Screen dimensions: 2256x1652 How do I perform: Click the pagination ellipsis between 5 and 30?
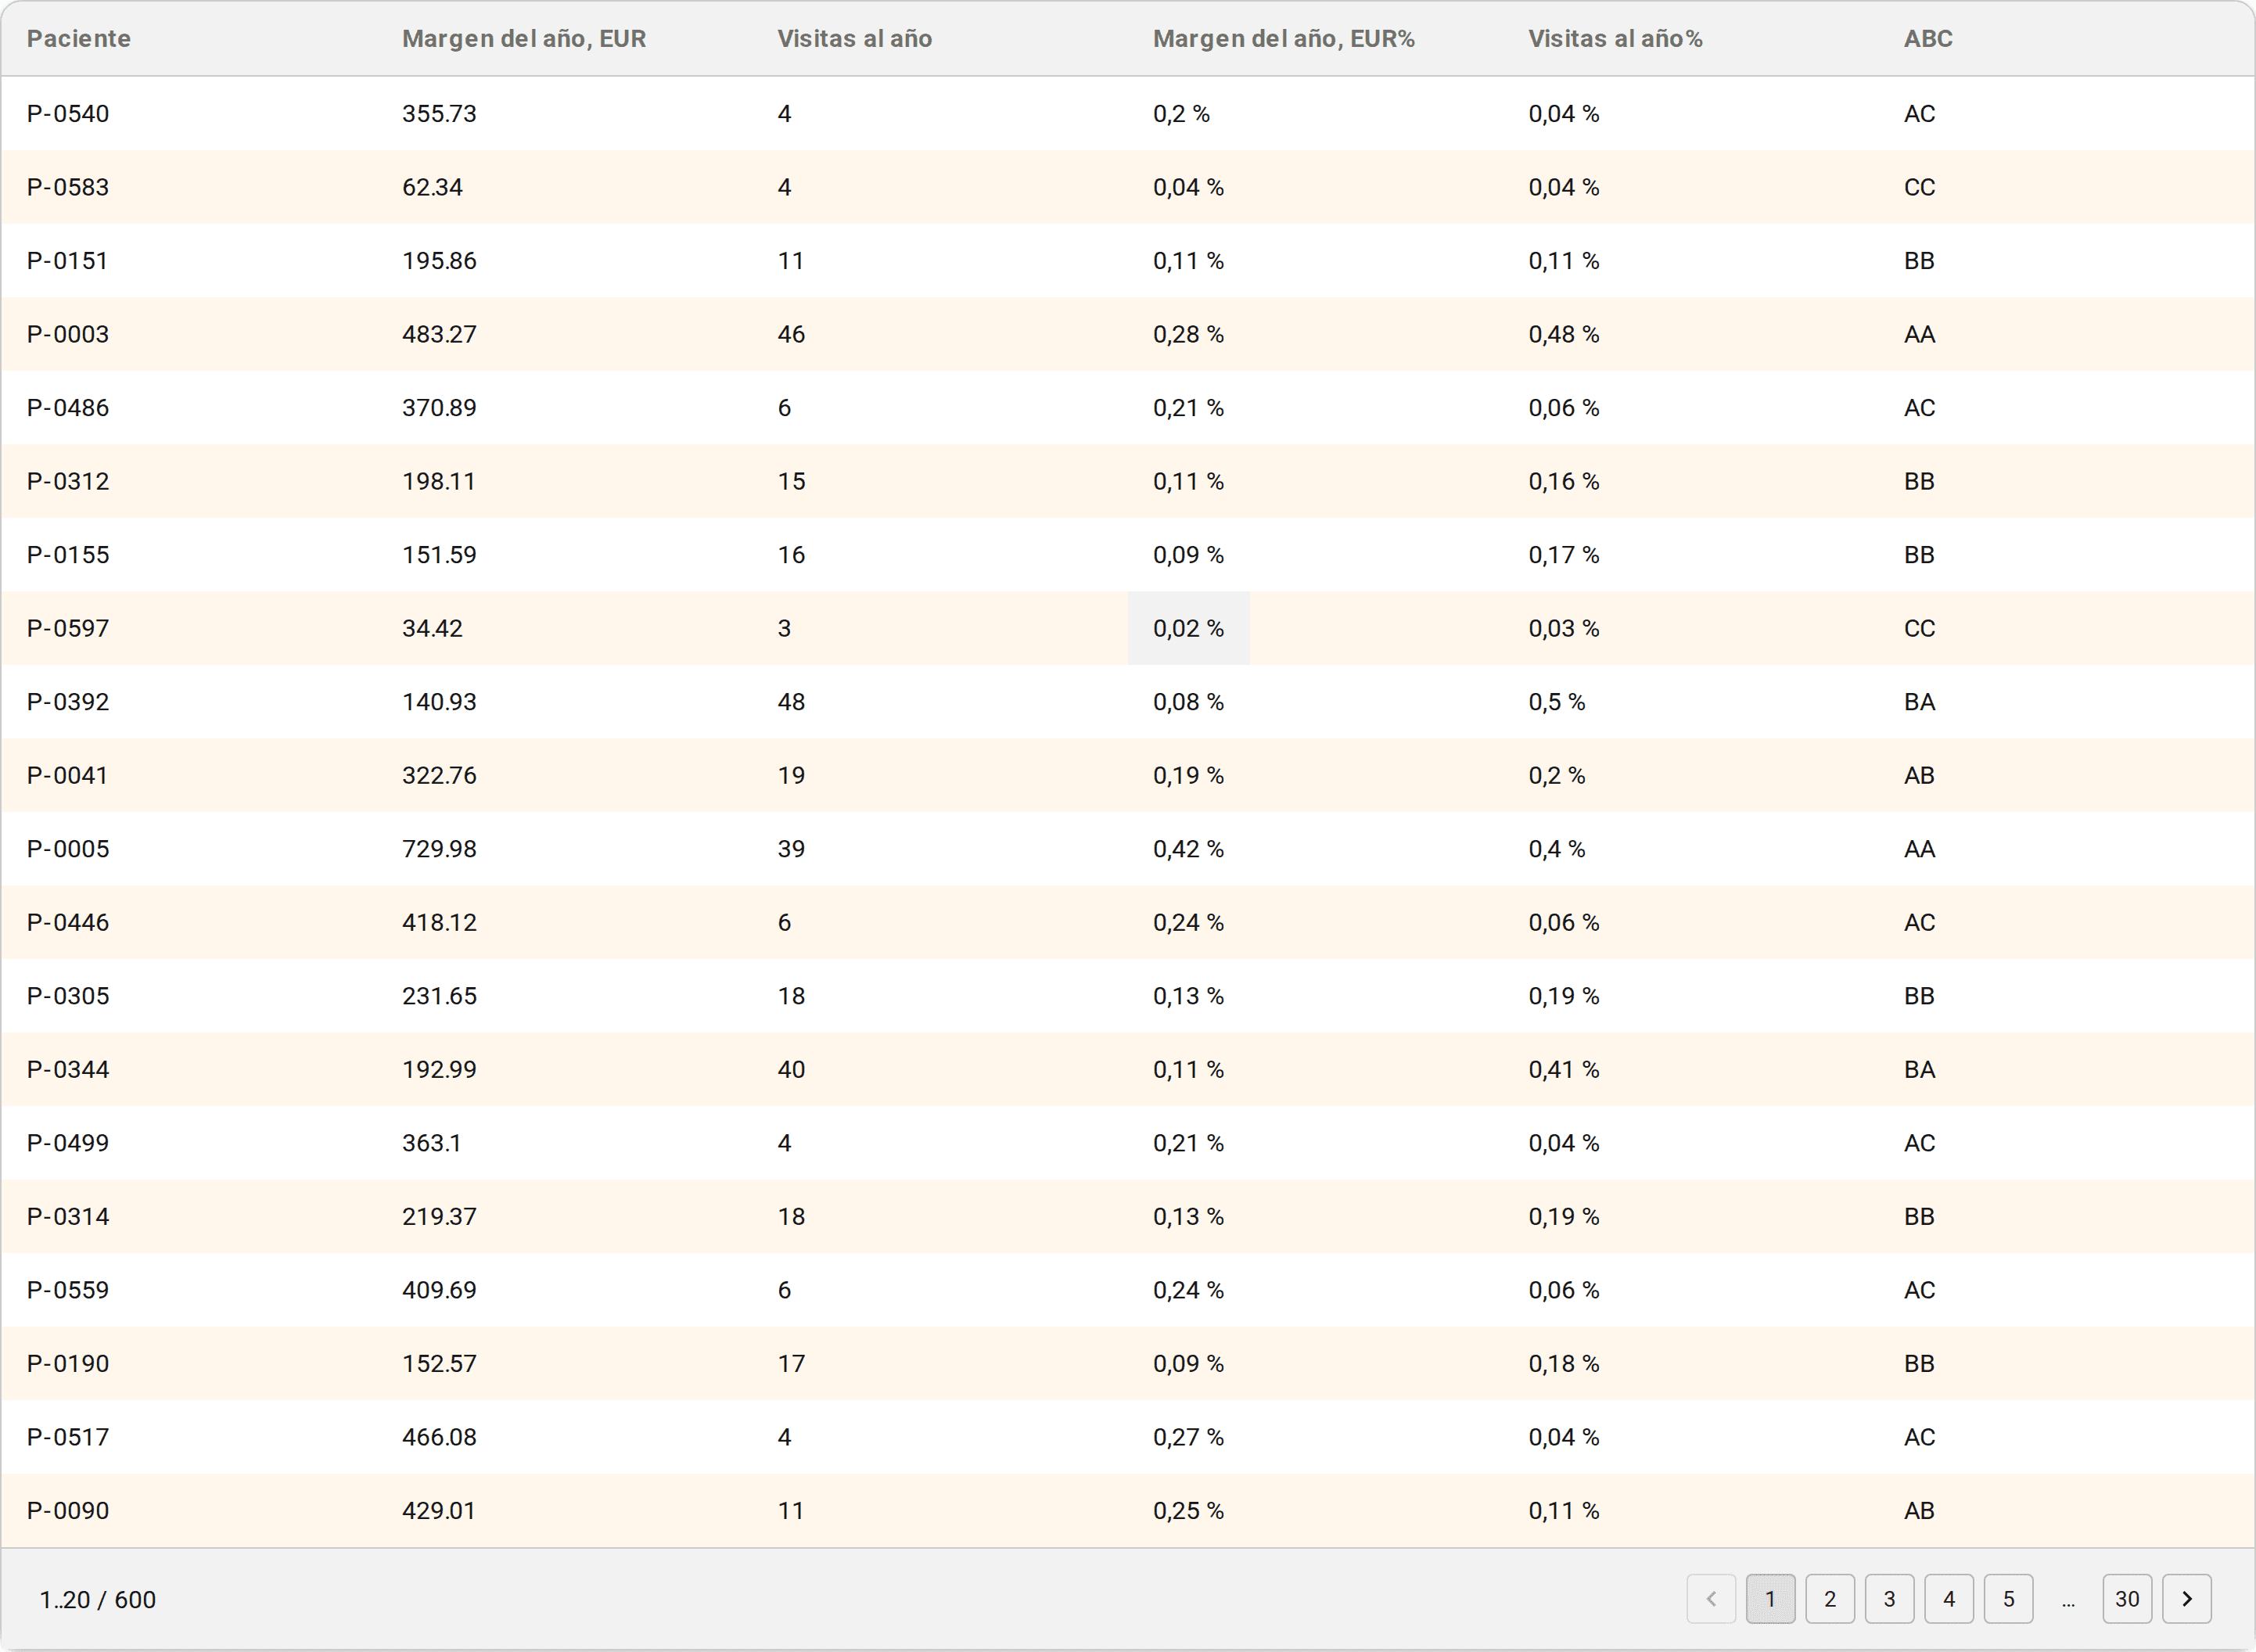[2068, 1600]
